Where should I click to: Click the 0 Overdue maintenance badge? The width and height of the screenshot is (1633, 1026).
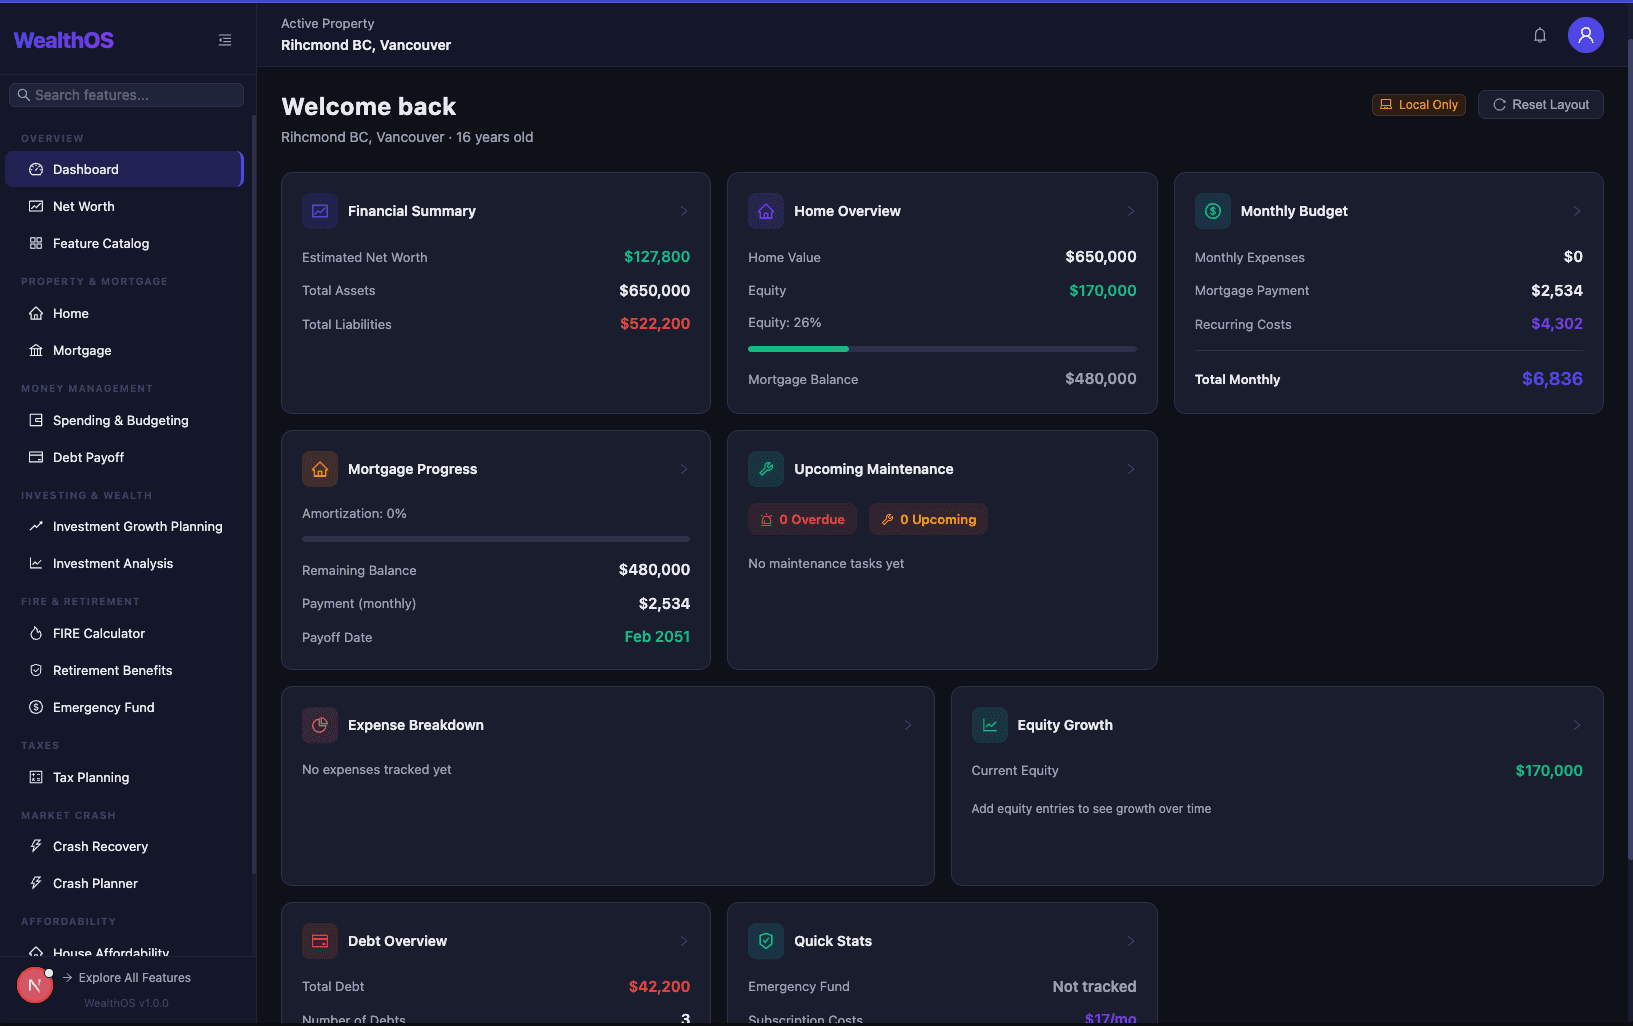pos(801,519)
